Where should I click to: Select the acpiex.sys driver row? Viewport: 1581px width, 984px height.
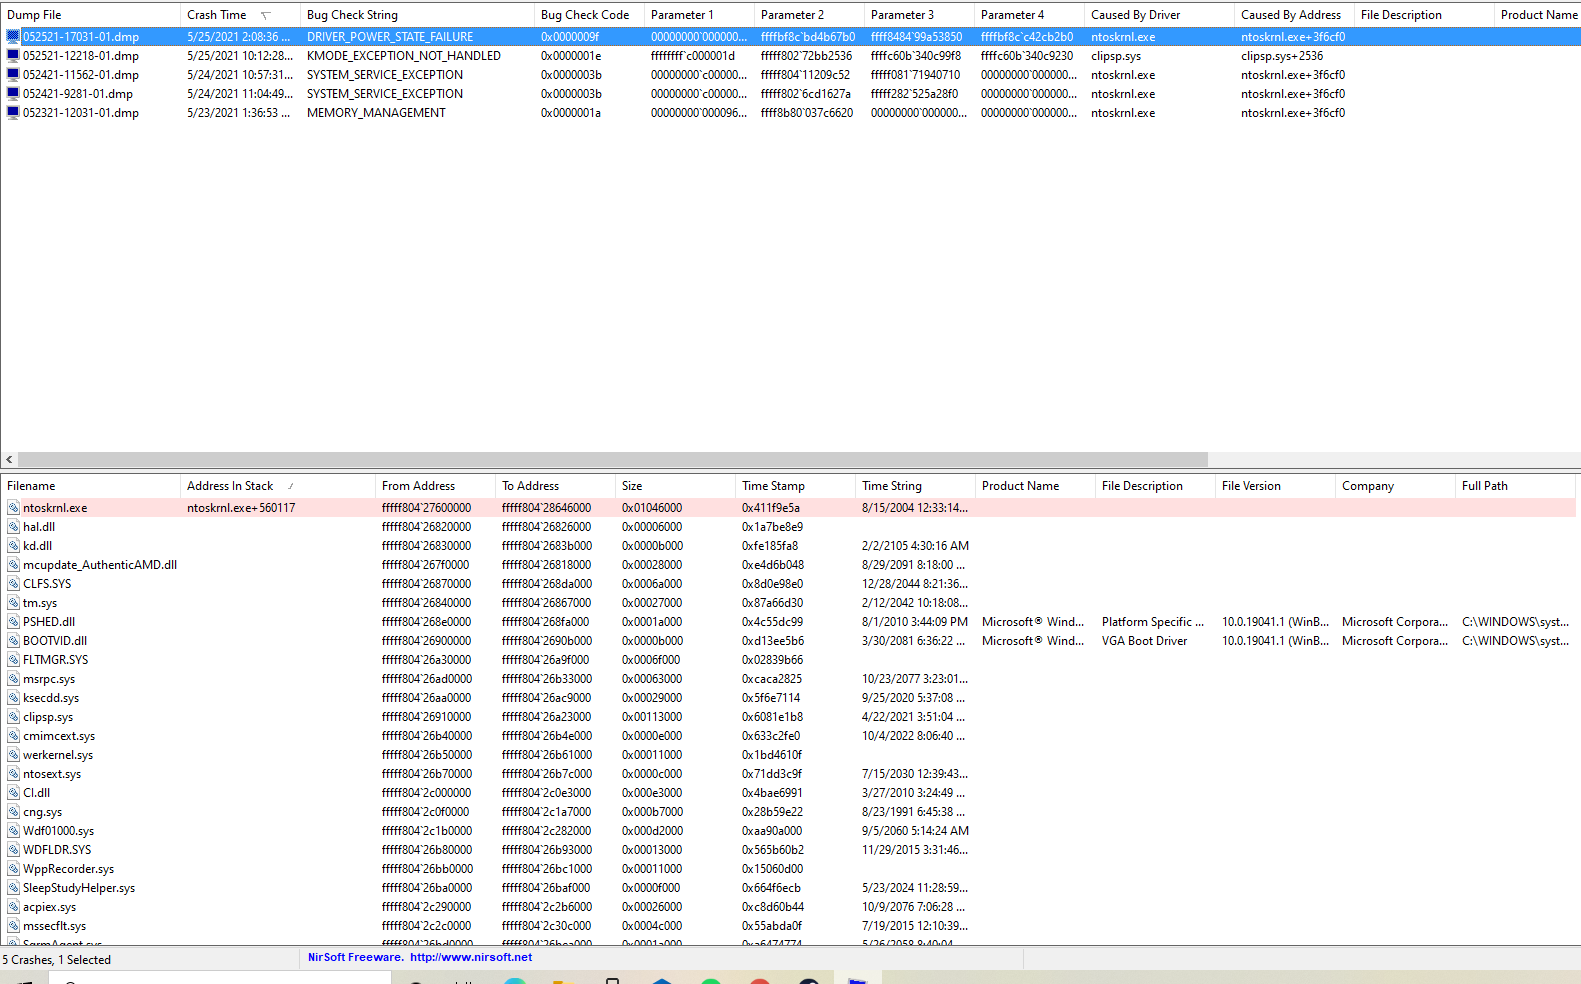point(790,907)
